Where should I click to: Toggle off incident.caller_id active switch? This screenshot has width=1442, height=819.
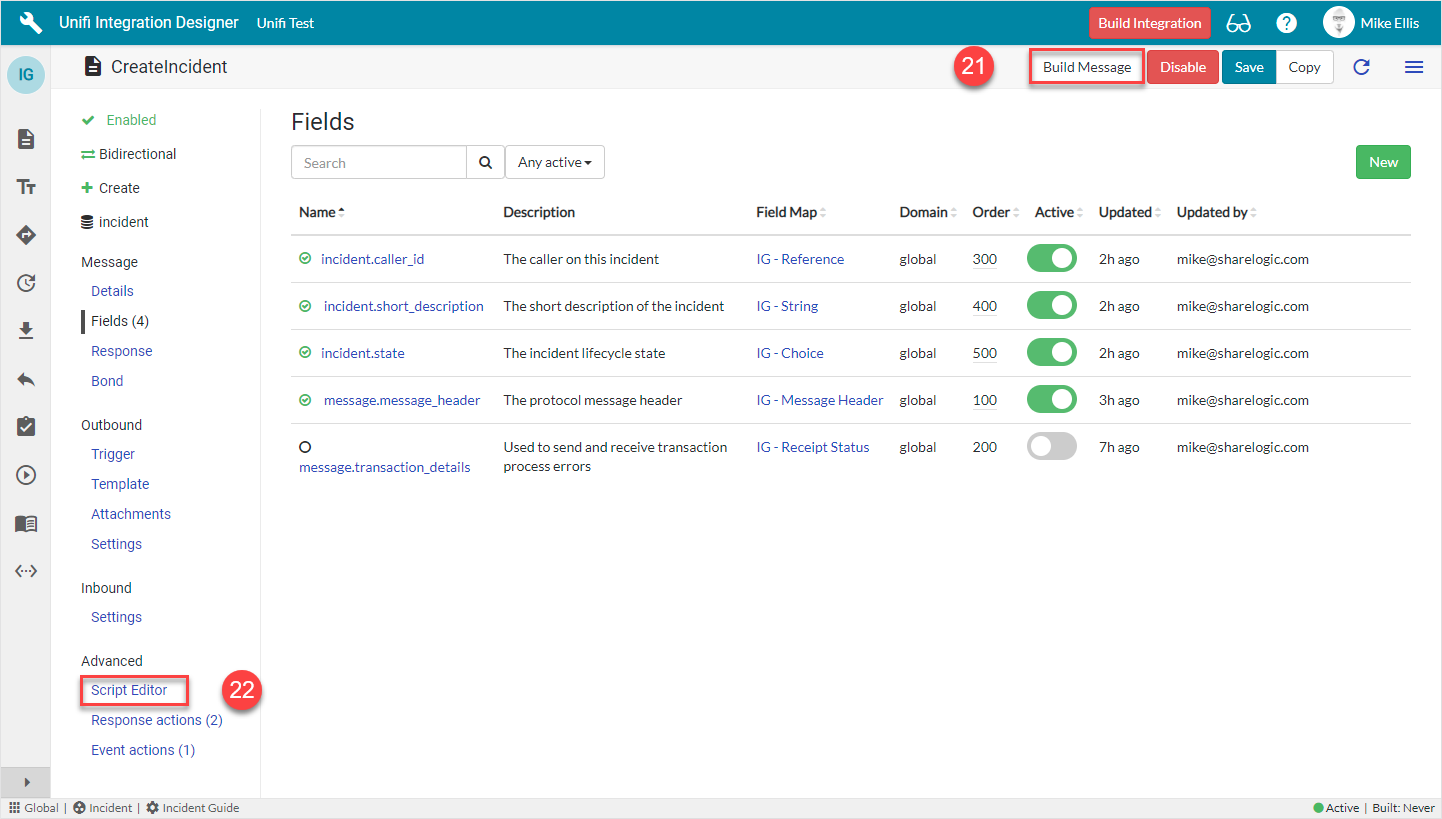click(x=1051, y=259)
